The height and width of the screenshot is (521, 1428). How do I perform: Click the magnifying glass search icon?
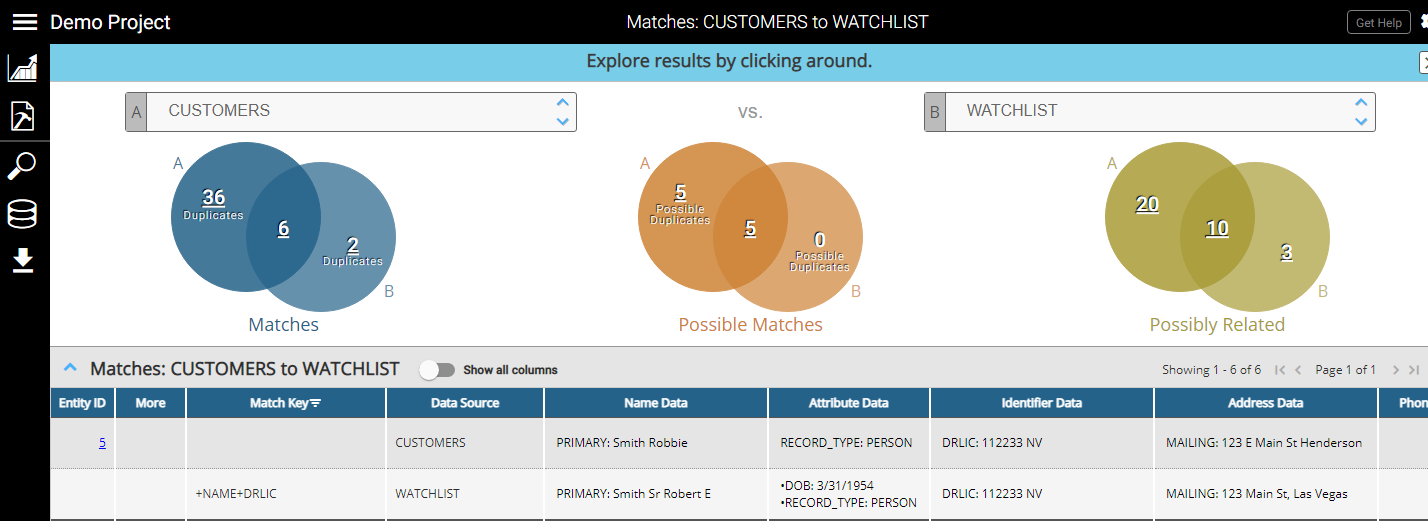point(22,166)
